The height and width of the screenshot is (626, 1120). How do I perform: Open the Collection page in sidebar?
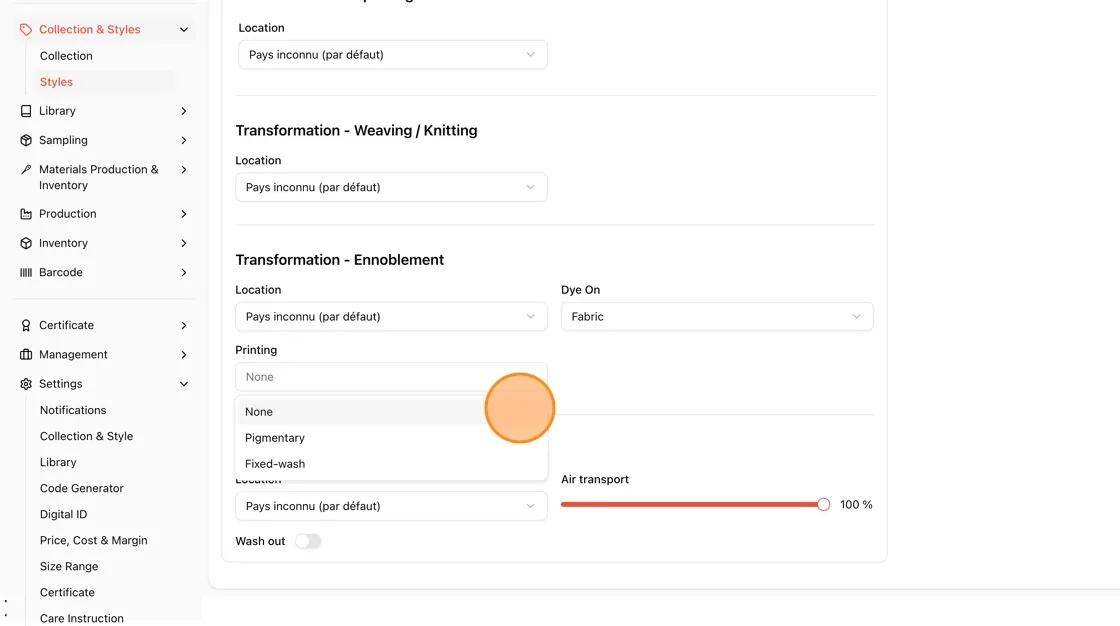66,56
